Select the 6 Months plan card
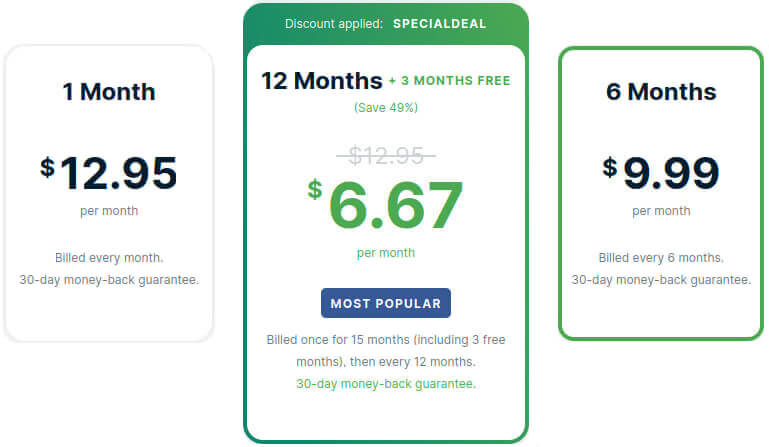Viewport: 769px width, 447px height. [661, 193]
